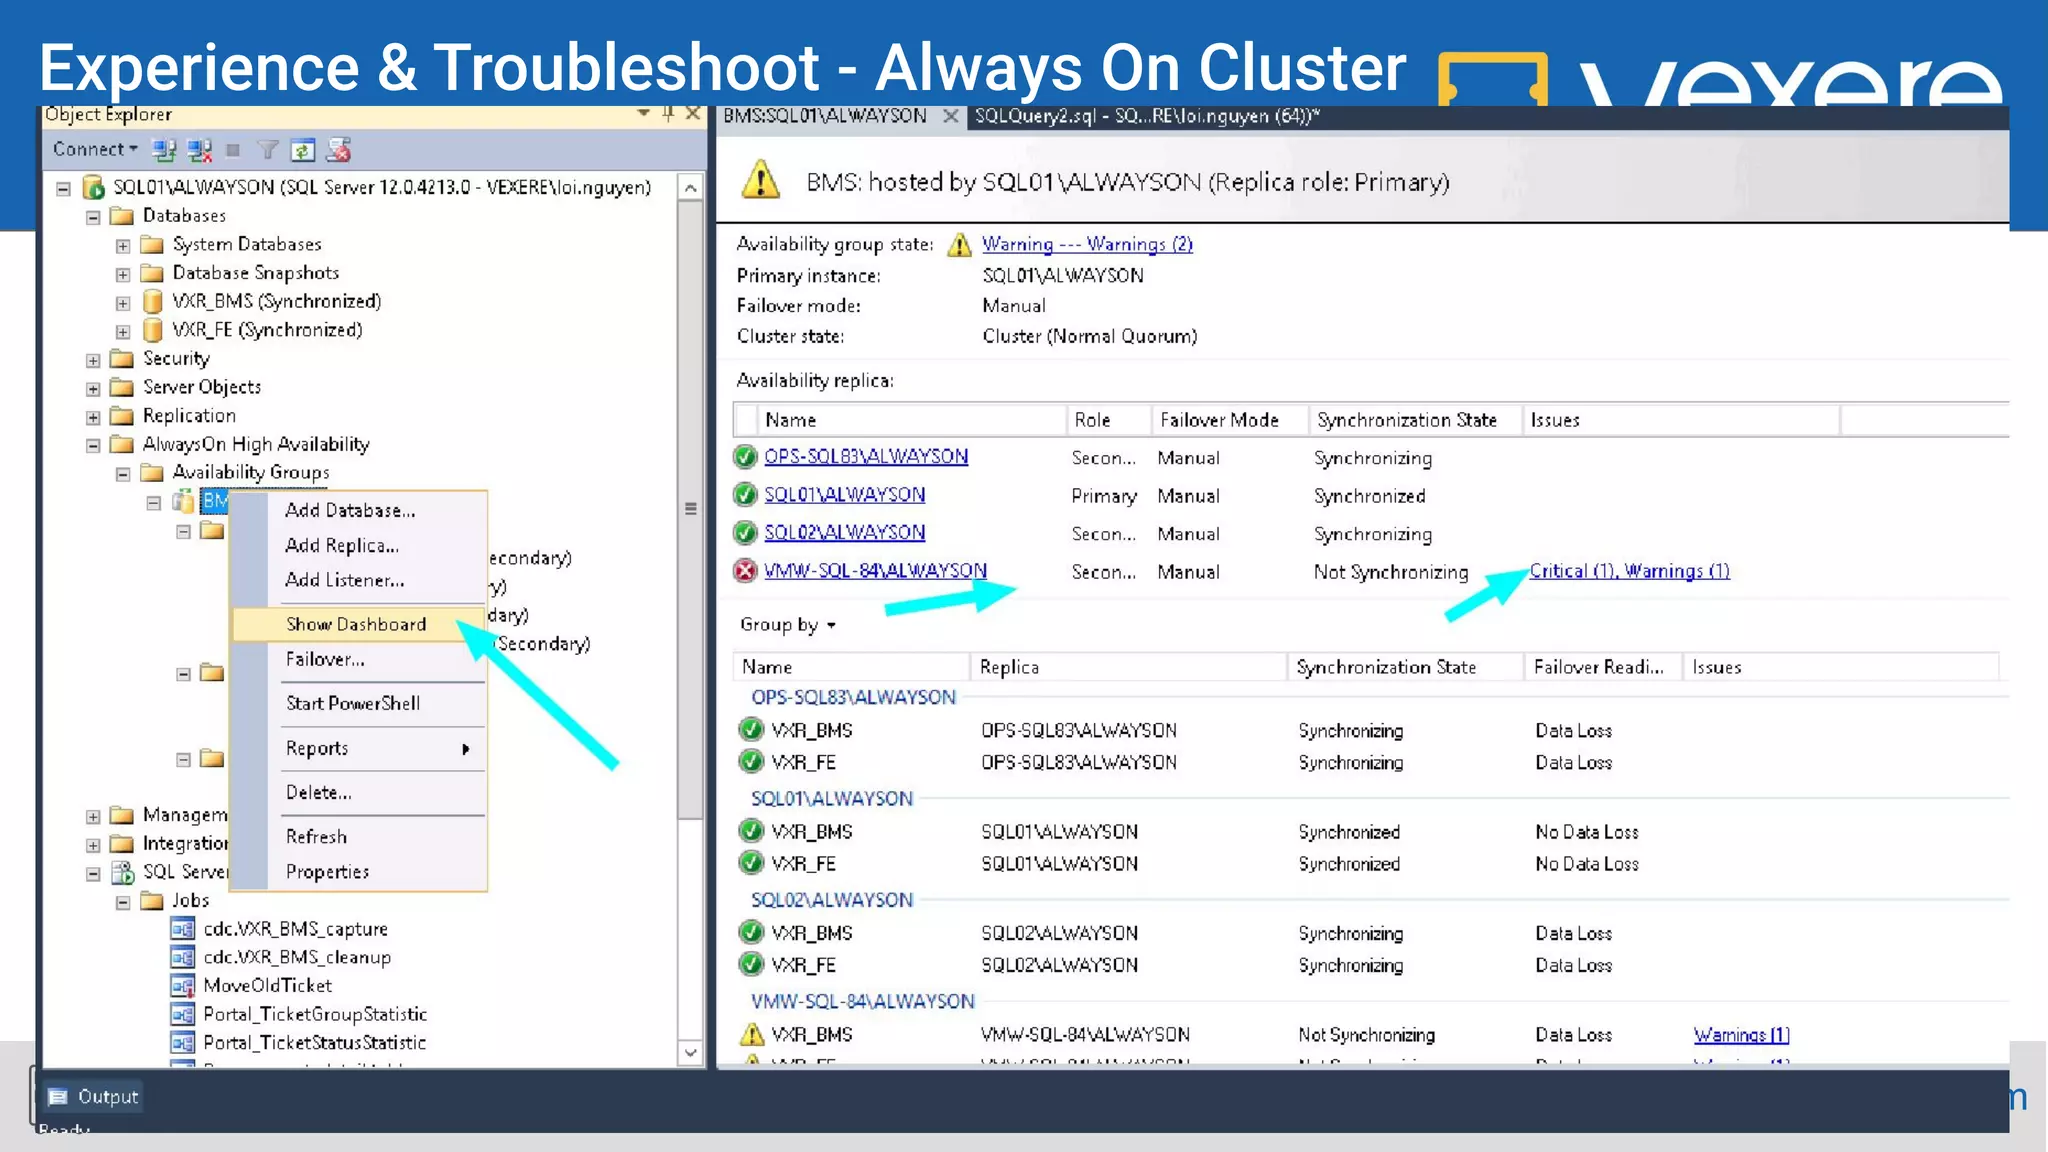Open the Group by dropdown

coord(788,625)
